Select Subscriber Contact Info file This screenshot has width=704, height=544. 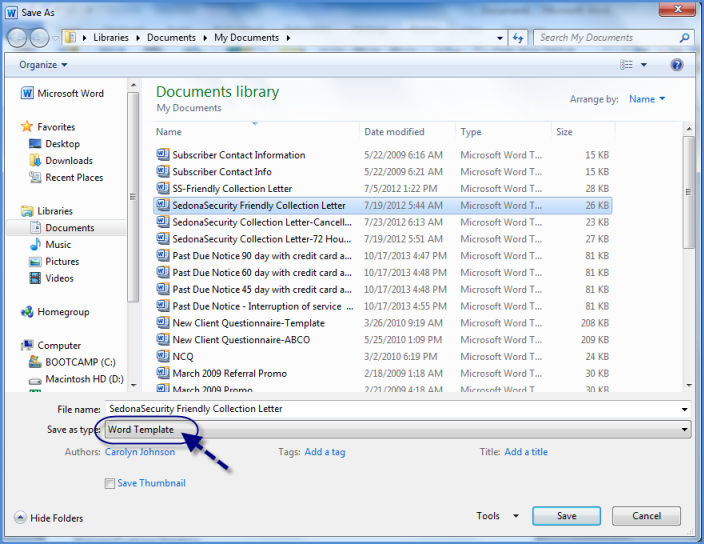coord(382,172)
